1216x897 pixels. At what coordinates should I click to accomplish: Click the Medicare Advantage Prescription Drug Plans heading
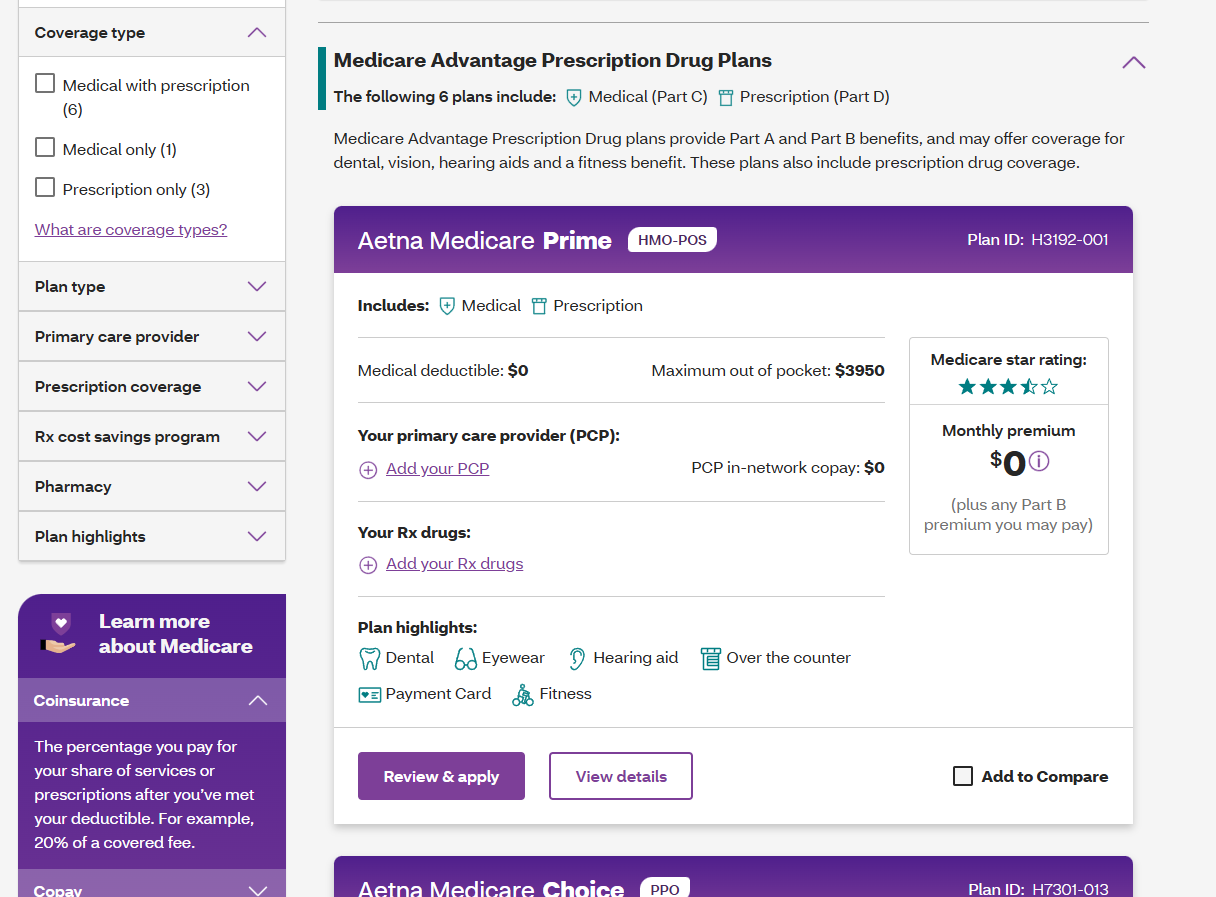click(x=553, y=60)
